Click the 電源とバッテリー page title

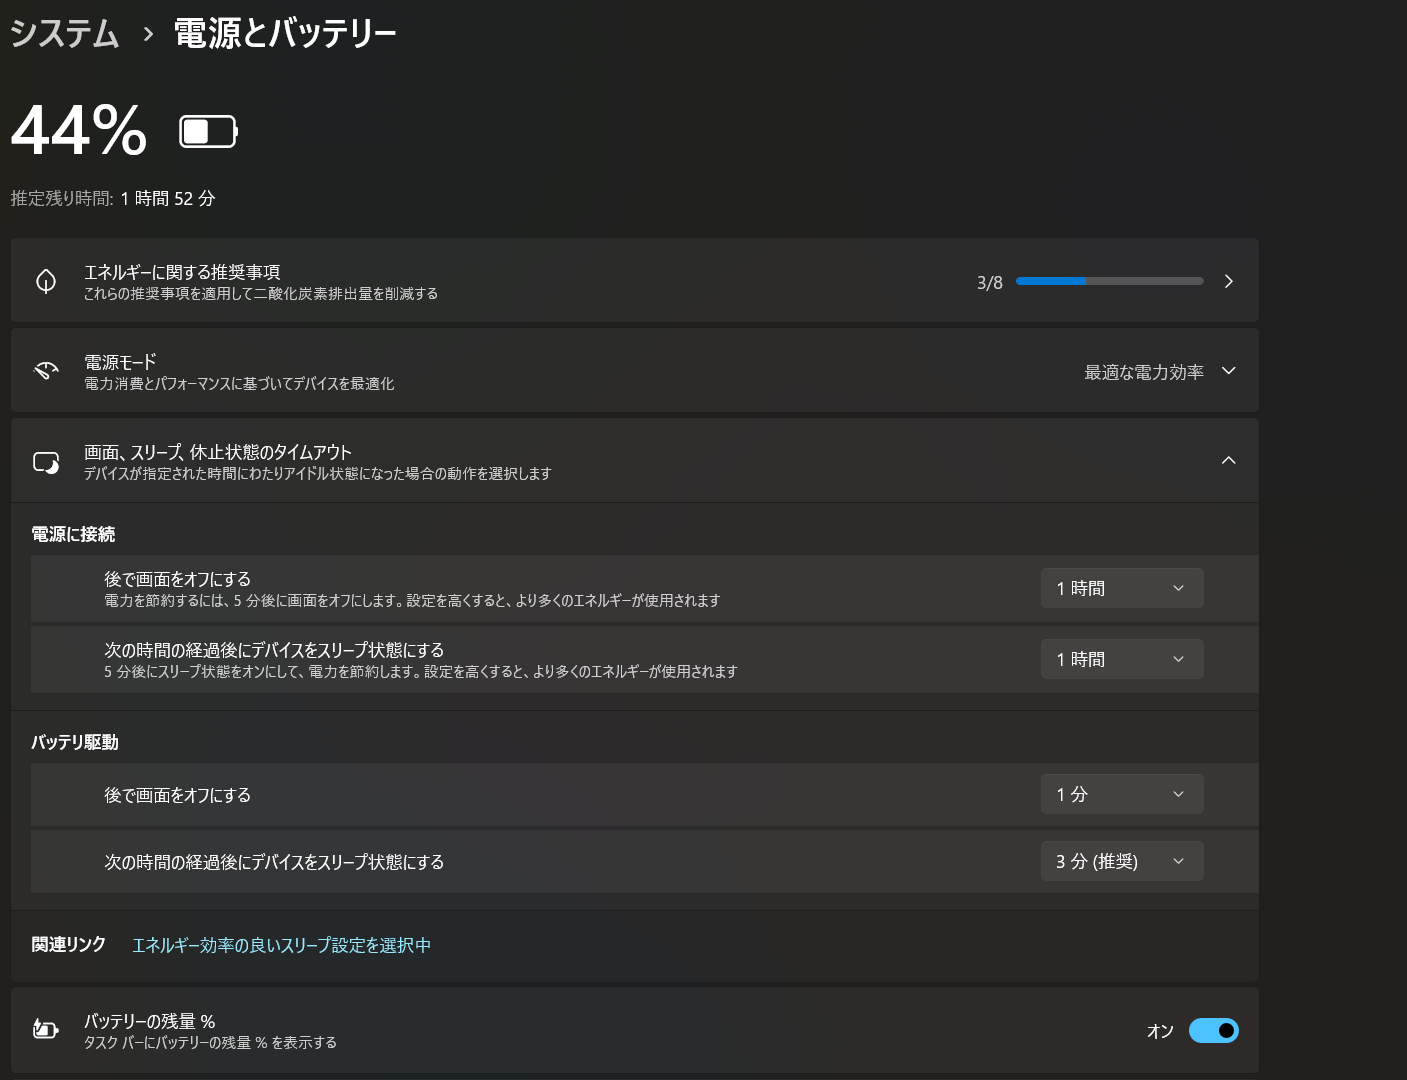point(286,34)
